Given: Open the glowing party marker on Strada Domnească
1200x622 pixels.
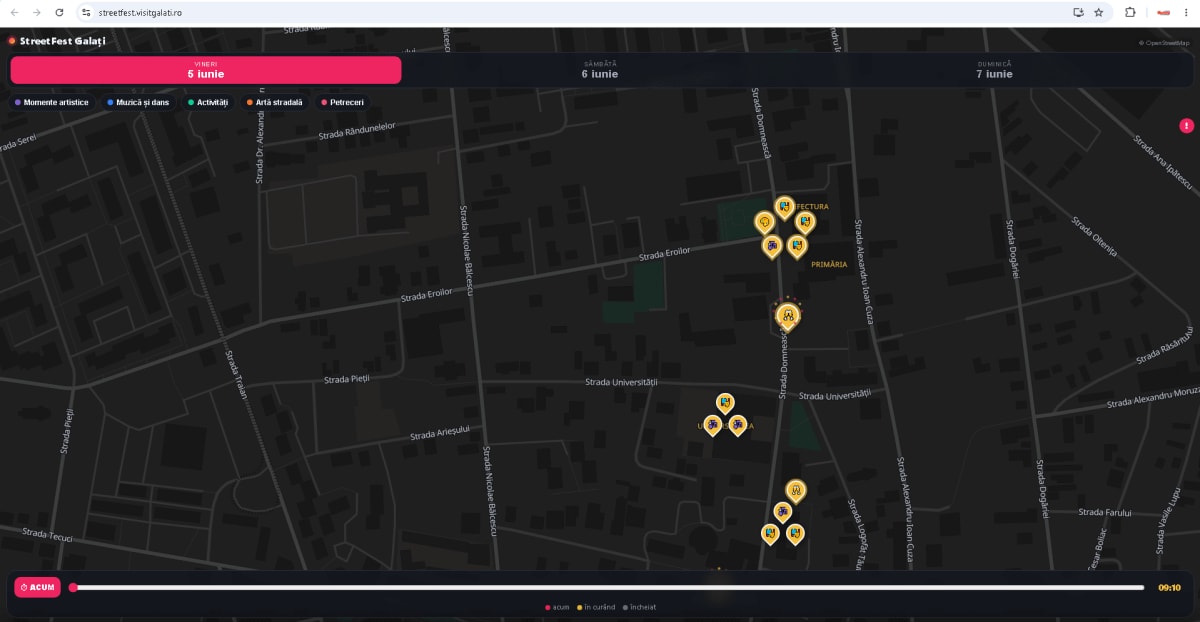Looking at the screenshot, I should 788,316.
